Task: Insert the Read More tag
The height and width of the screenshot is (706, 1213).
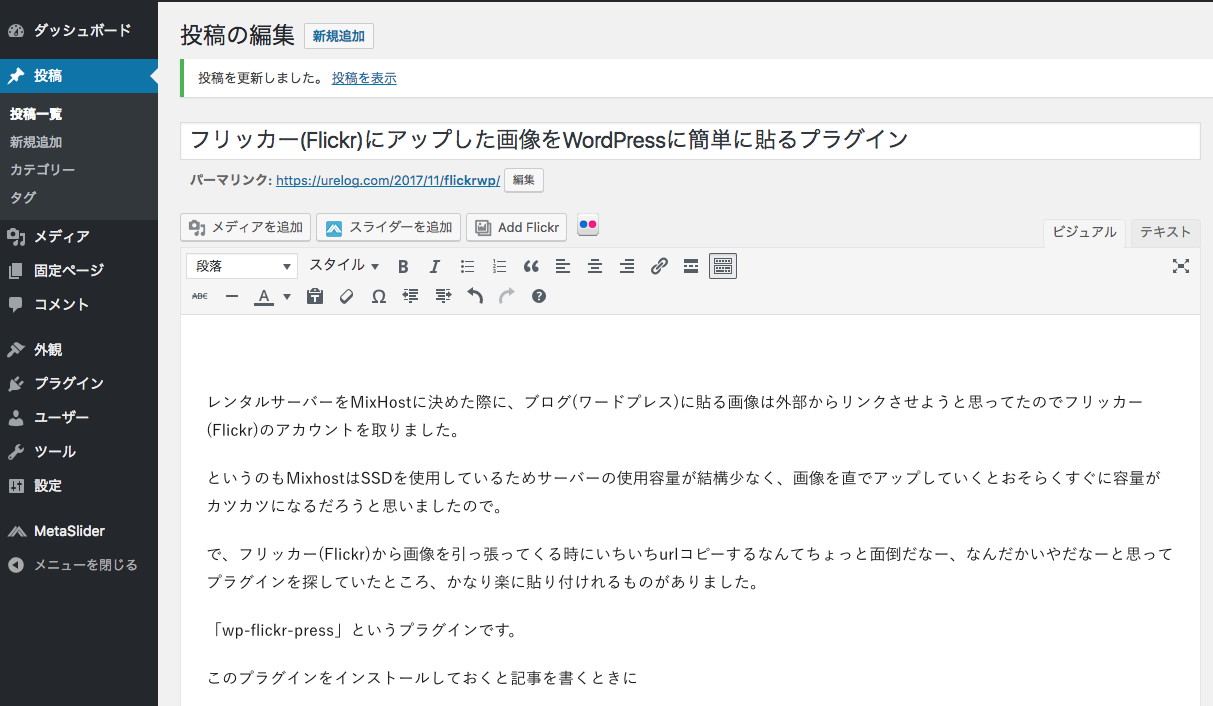Action: [691, 266]
